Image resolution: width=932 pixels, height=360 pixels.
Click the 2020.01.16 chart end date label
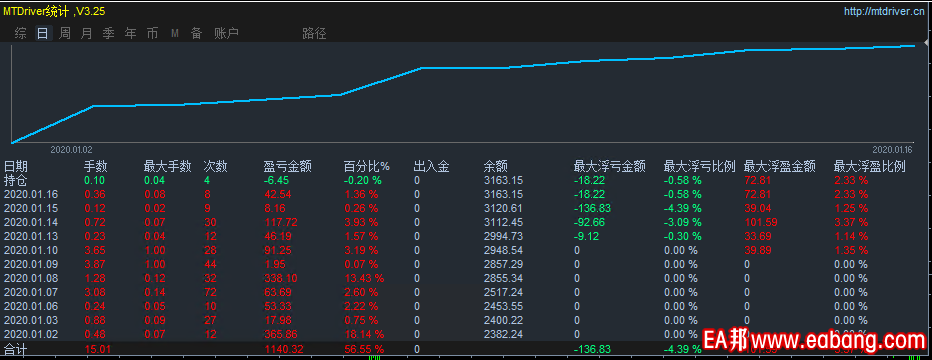click(x=892, y=150)
